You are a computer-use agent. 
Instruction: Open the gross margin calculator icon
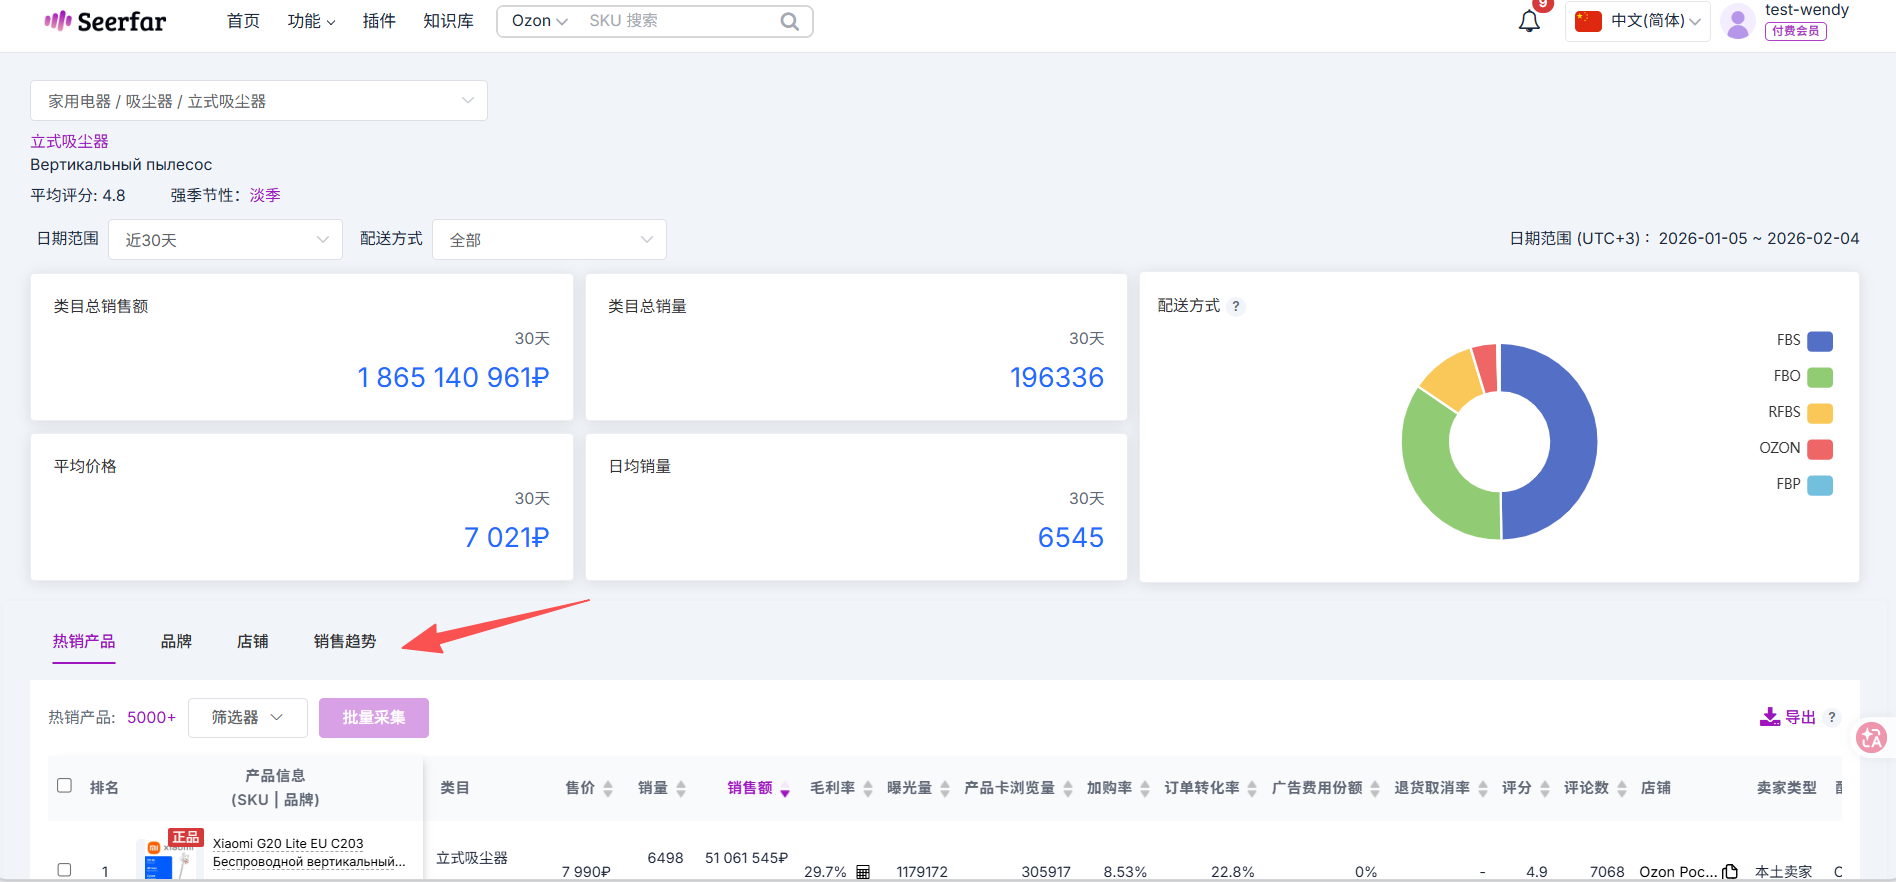[x=863, y=872]
